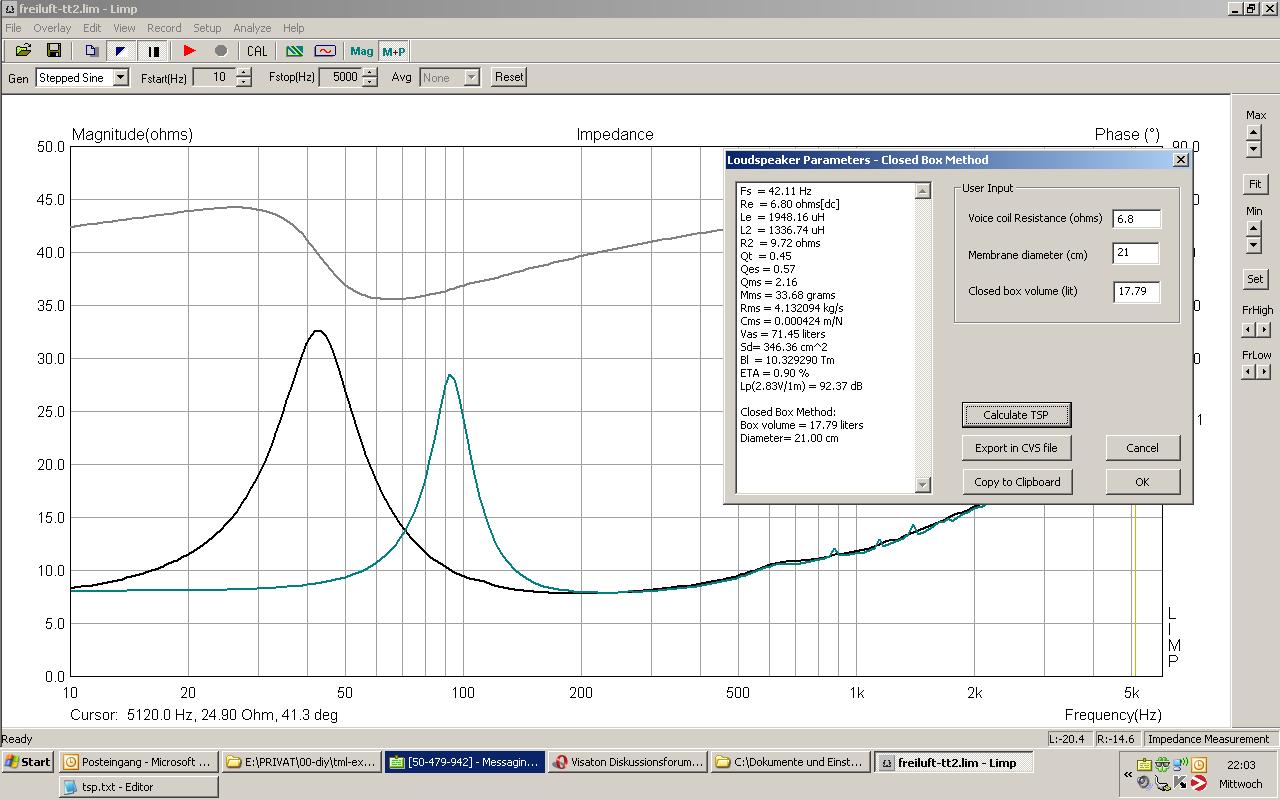
Task: Click the save floppy disk icon
Action: pyautogui.click(x=54, y=51)
